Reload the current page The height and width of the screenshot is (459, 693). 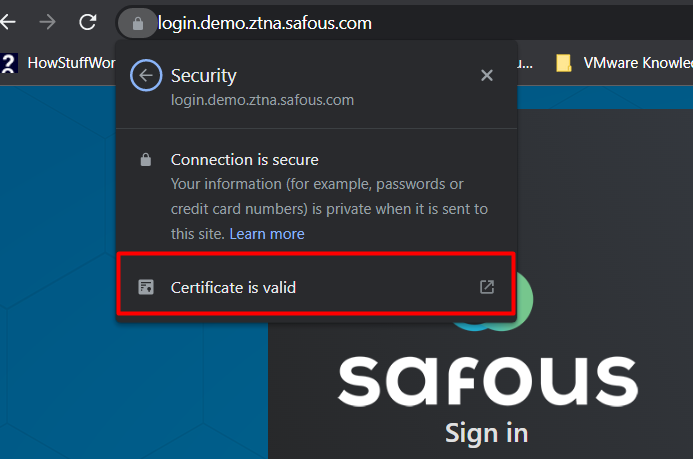tap(87, 21)
